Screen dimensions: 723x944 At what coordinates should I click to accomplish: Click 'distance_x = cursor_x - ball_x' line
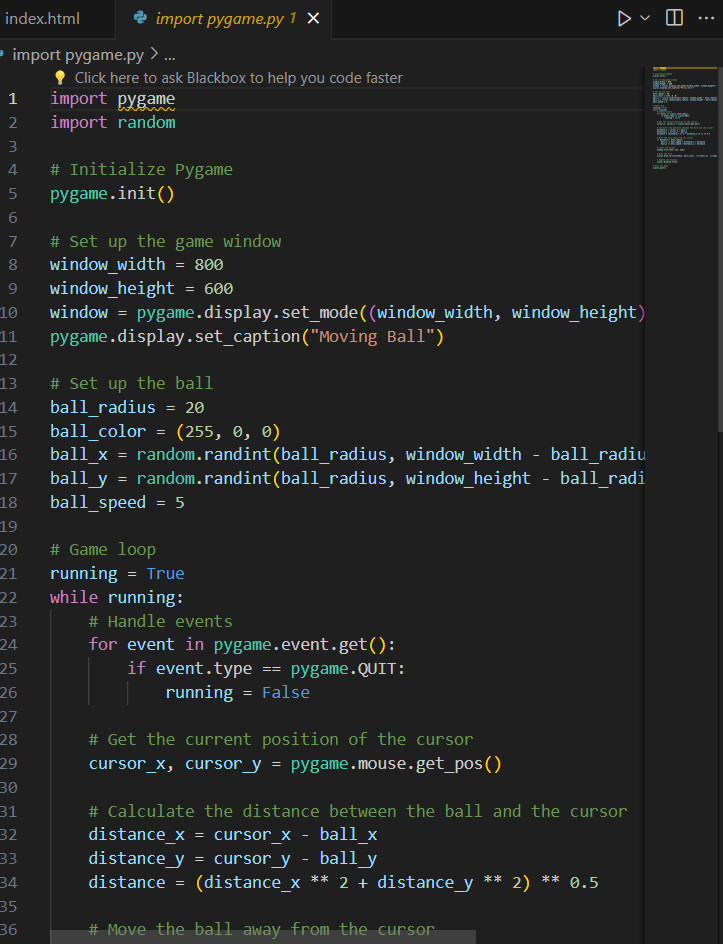[233, 835]
